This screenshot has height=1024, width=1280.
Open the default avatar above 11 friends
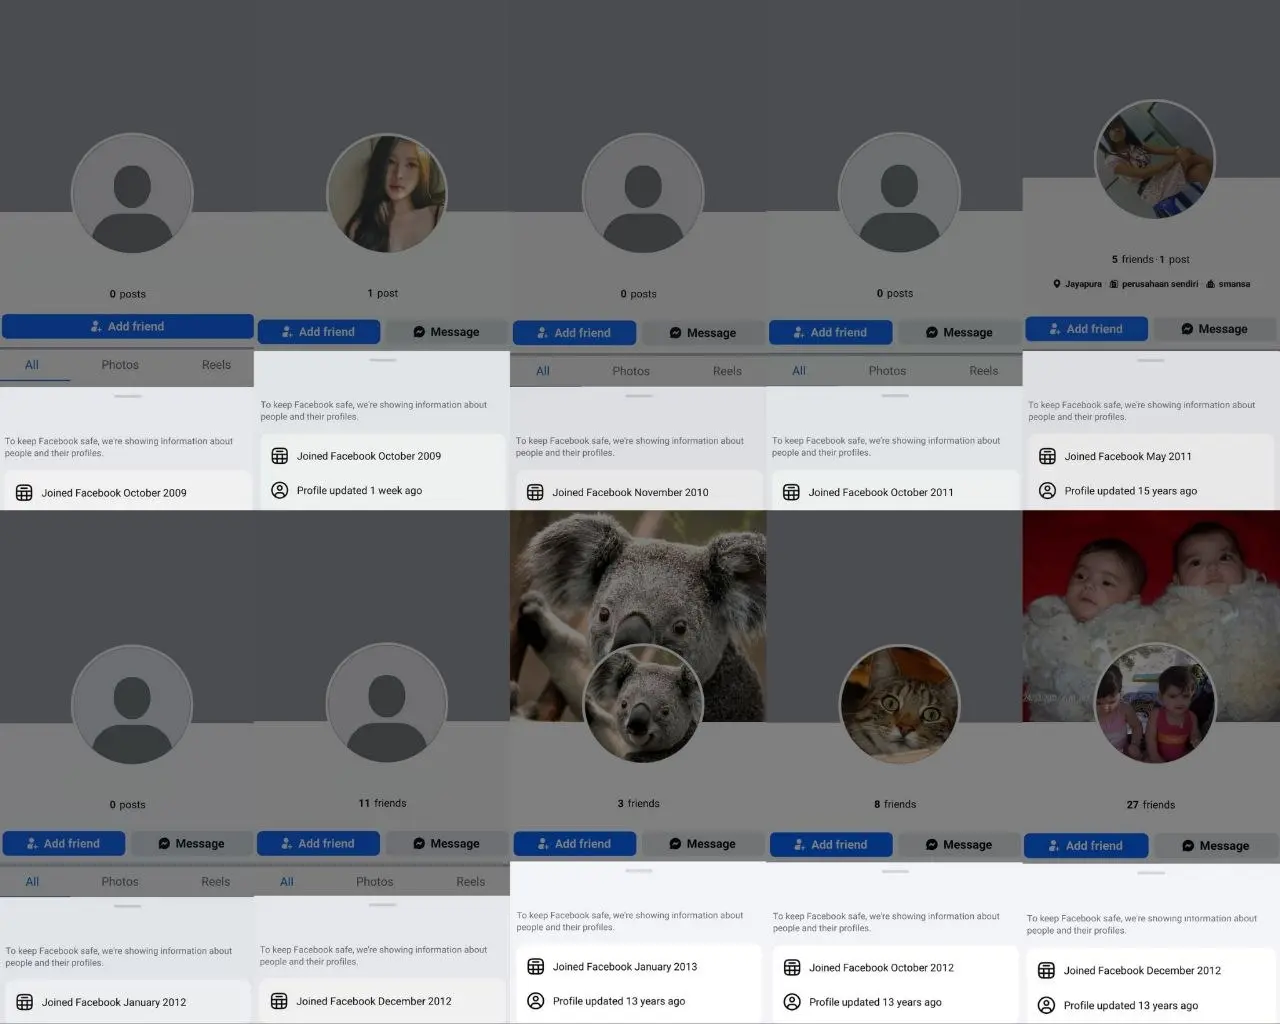tap(387, 703)
